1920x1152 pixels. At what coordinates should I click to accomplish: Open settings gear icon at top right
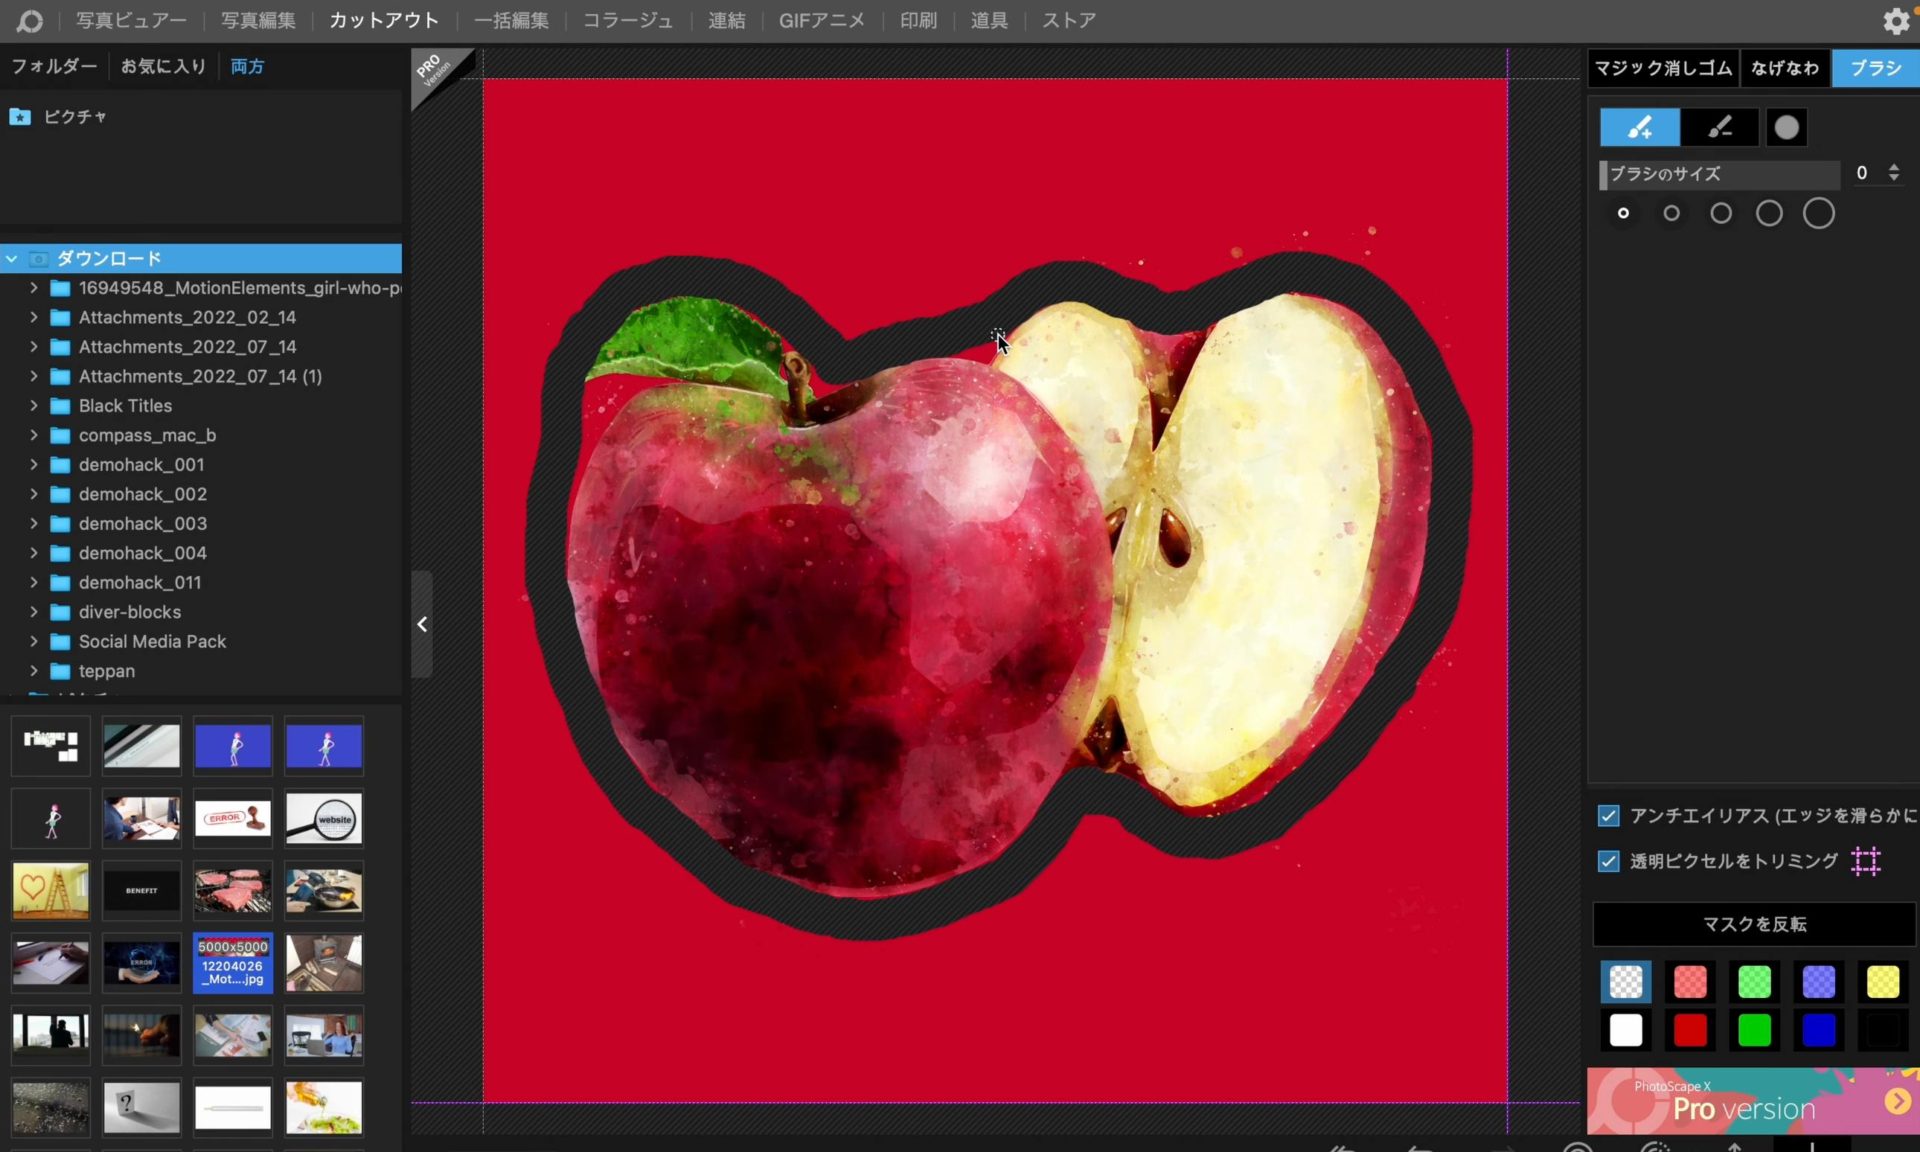[x=1895, y=21]
